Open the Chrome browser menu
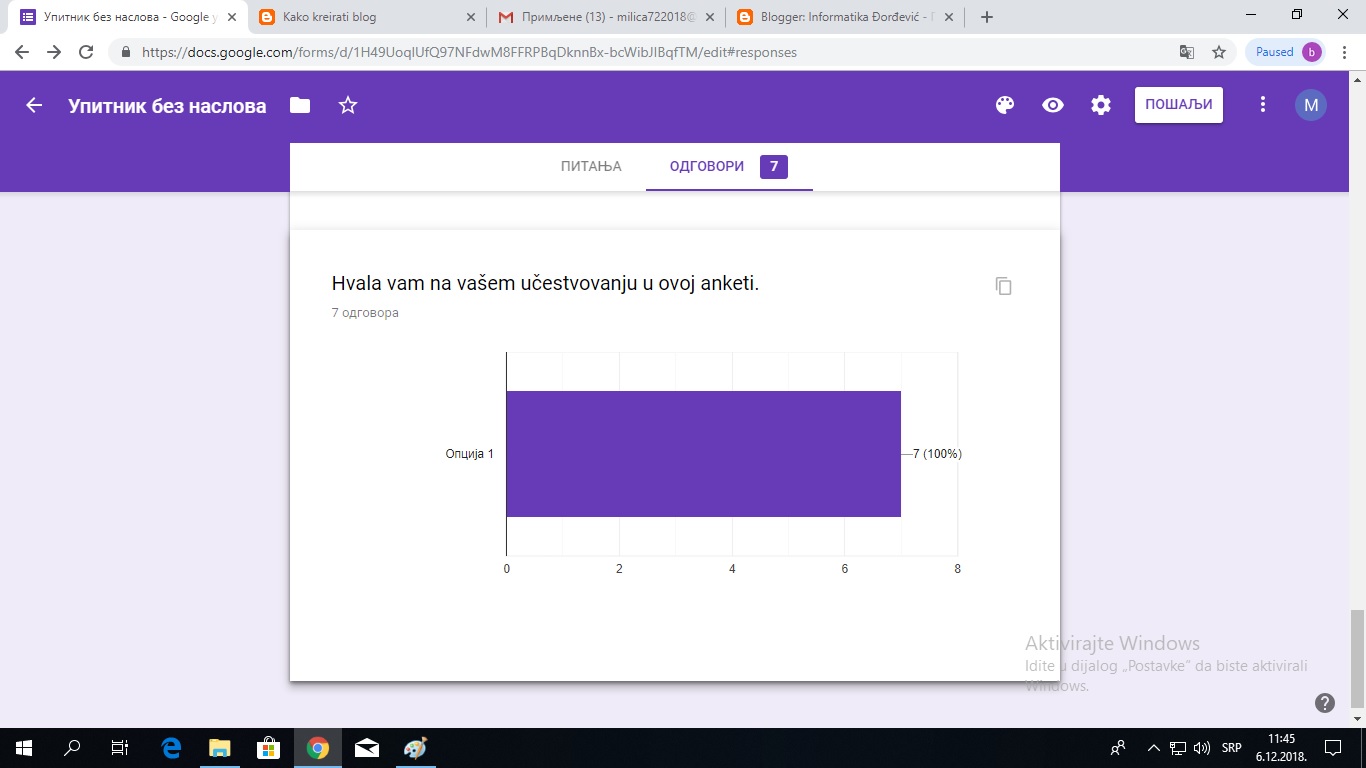The image size is (1366, 768). tap(1344, 50)
